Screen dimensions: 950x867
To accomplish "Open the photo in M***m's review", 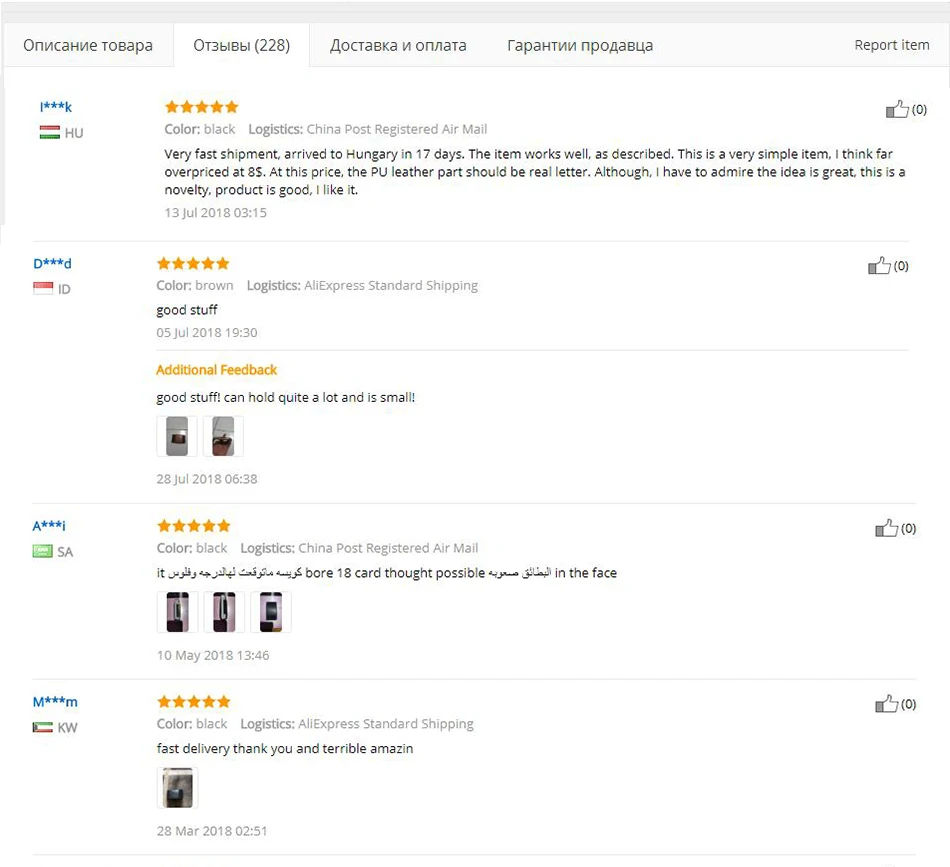I will pyautogui.click(x=178, y=788).
